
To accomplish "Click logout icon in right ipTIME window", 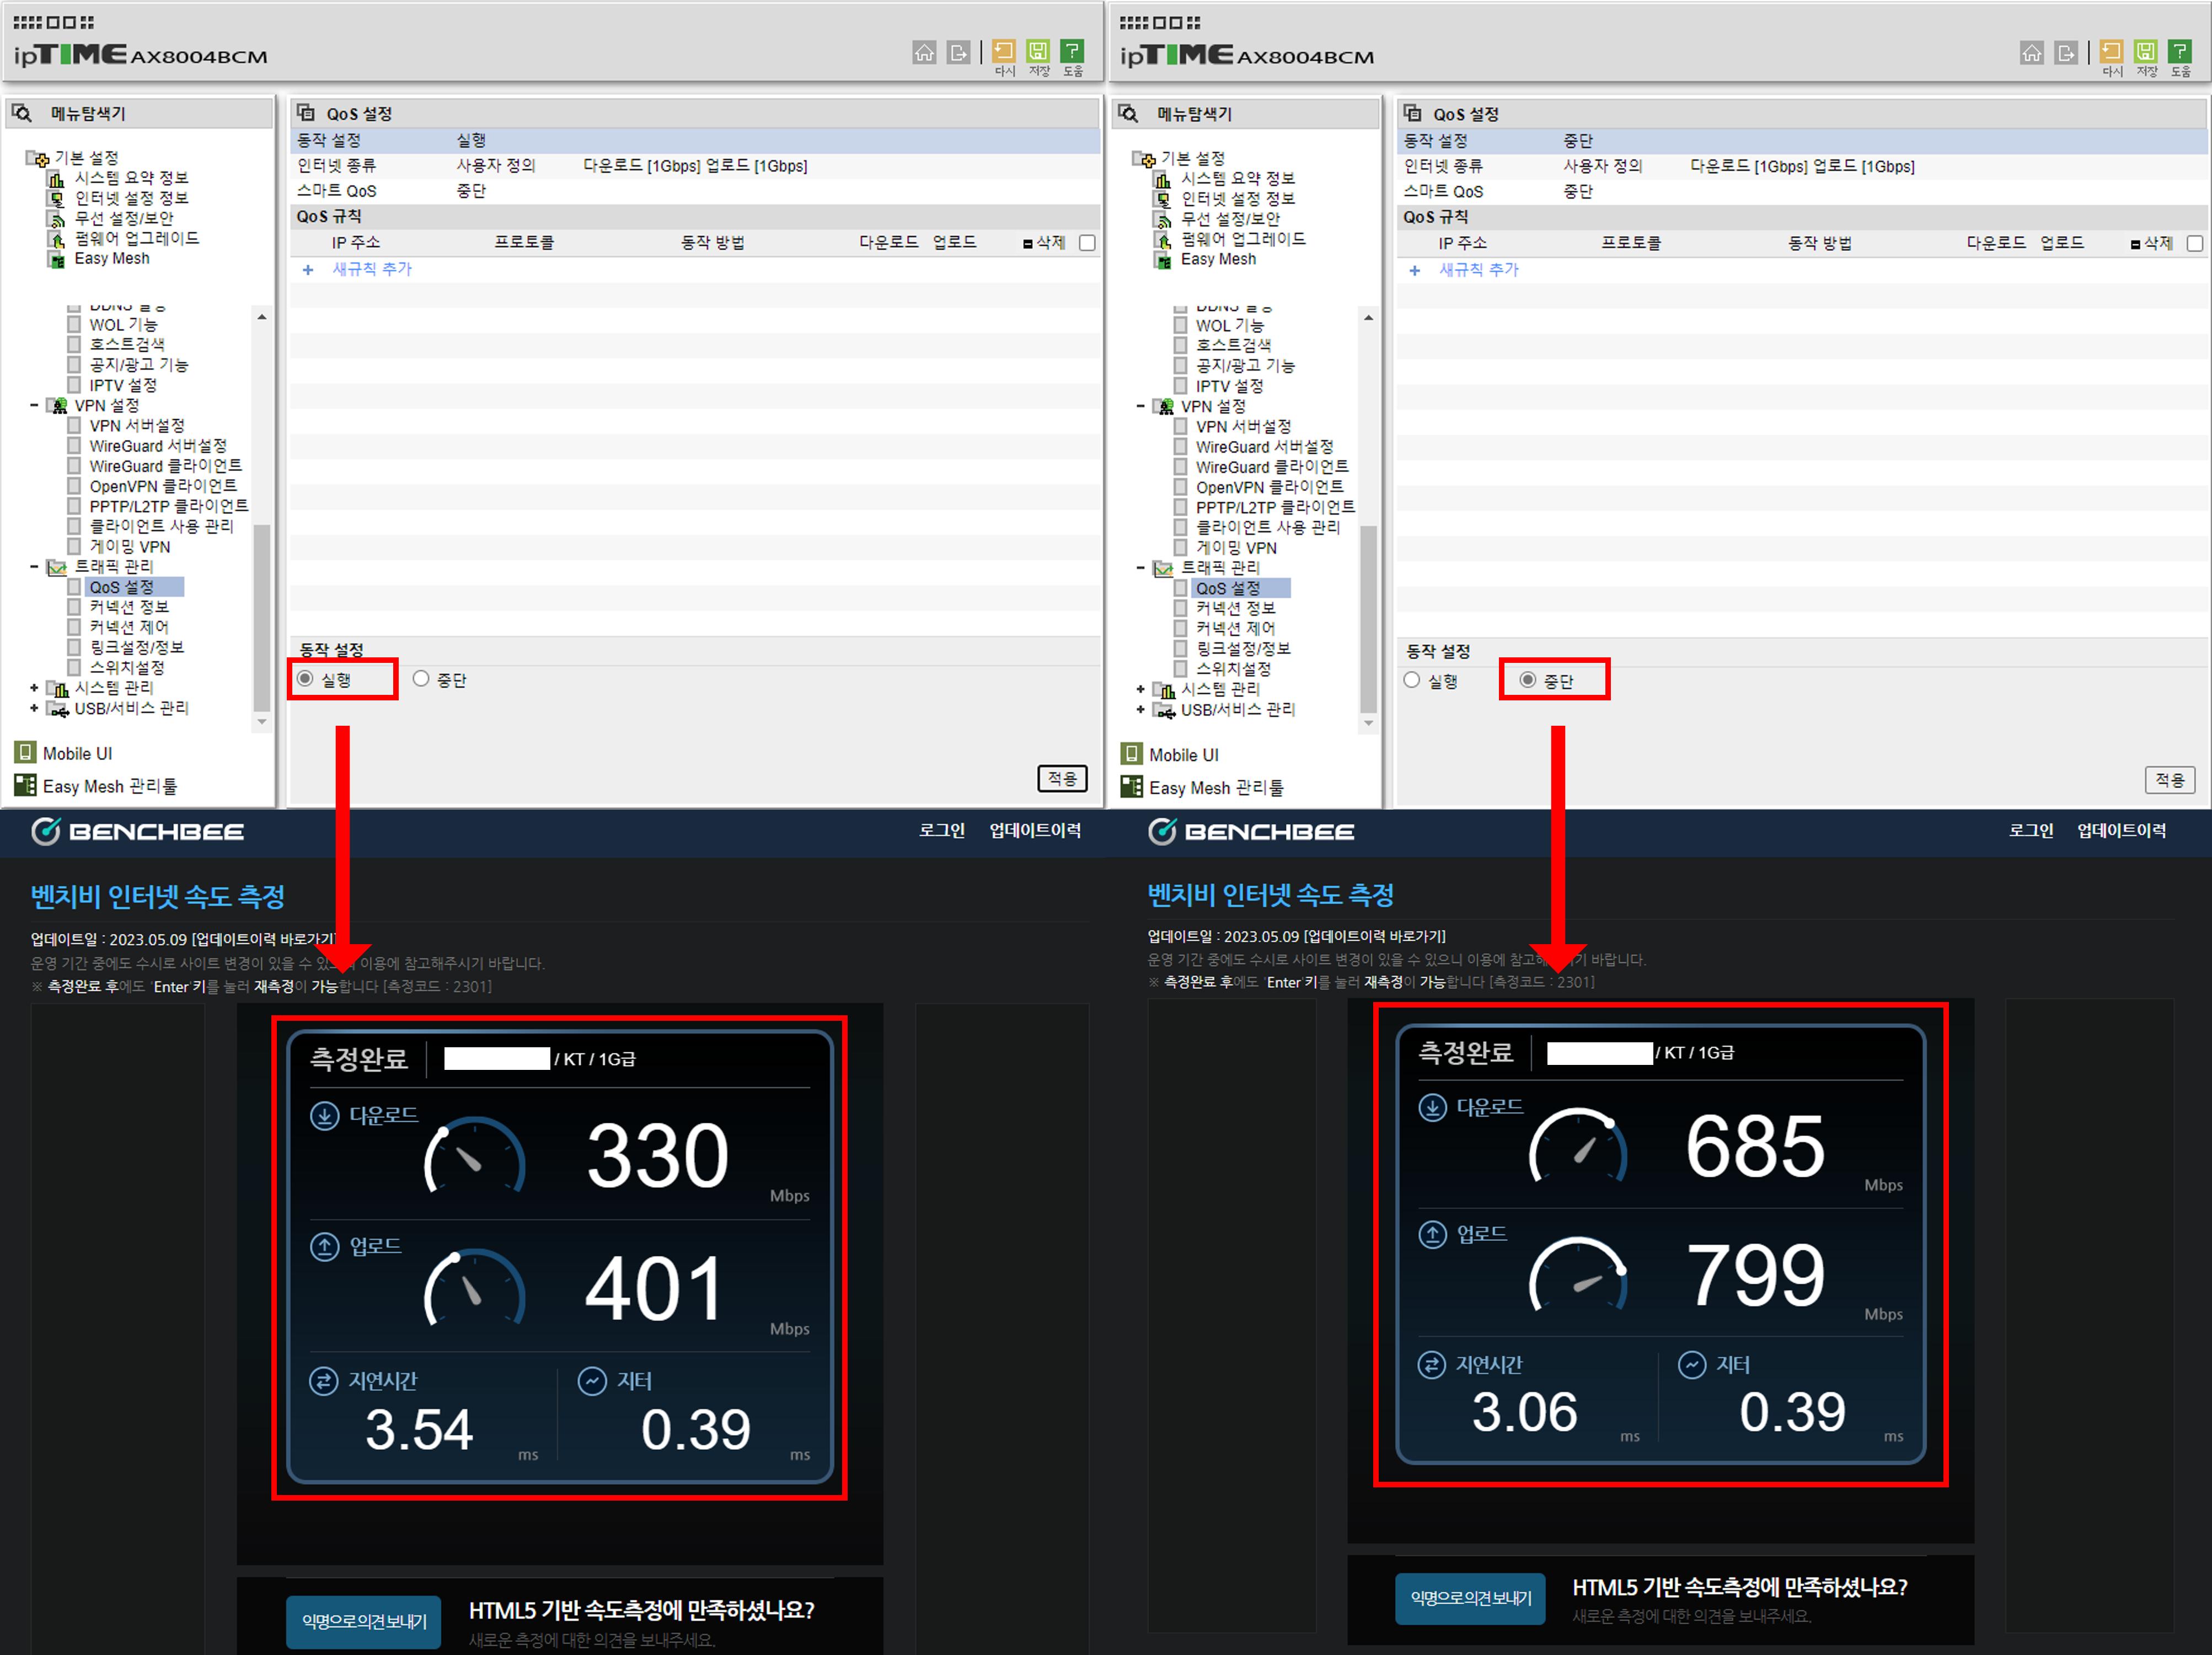I will [2065, 53].
